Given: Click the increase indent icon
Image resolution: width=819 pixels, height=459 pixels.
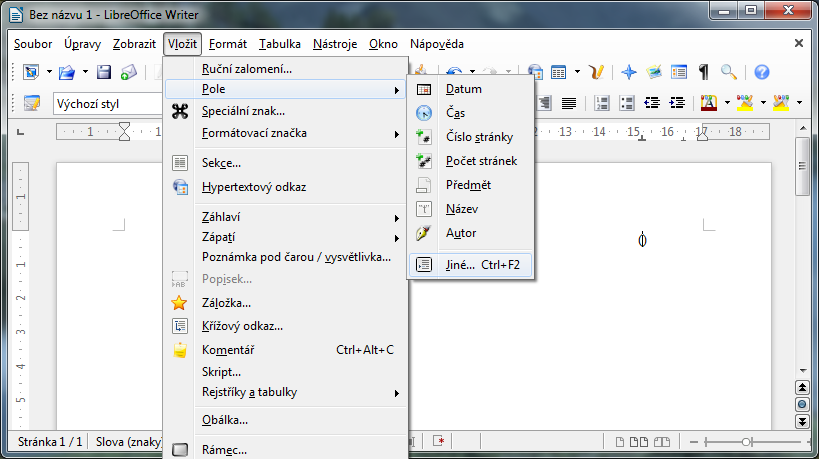Looking at the screenshot, I should (x=677, y=103).
